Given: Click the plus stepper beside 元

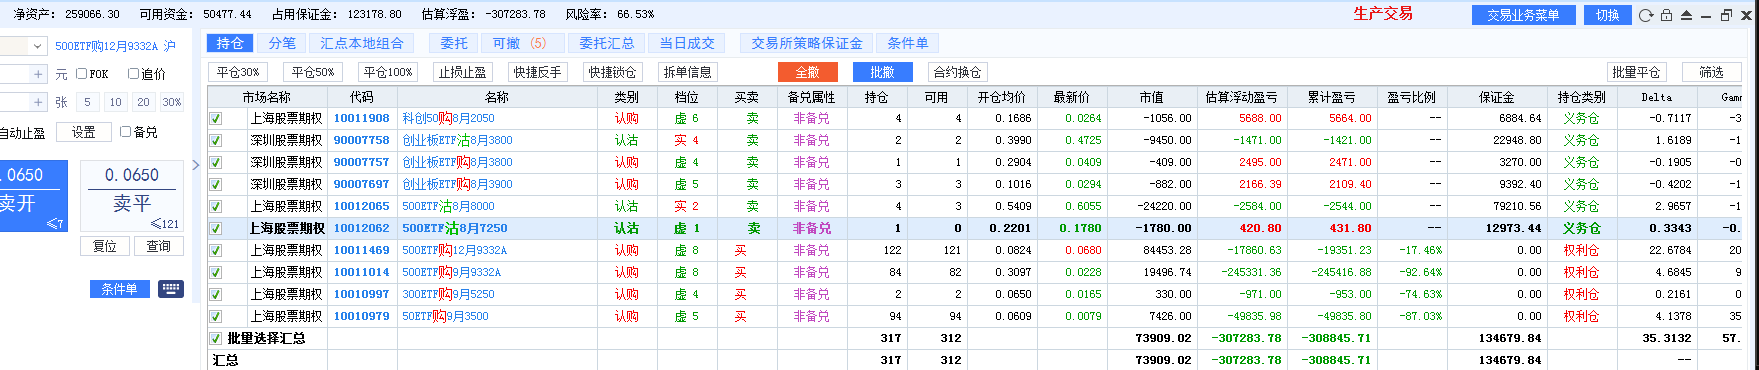Looking at the screenshot, I should 38,74.
